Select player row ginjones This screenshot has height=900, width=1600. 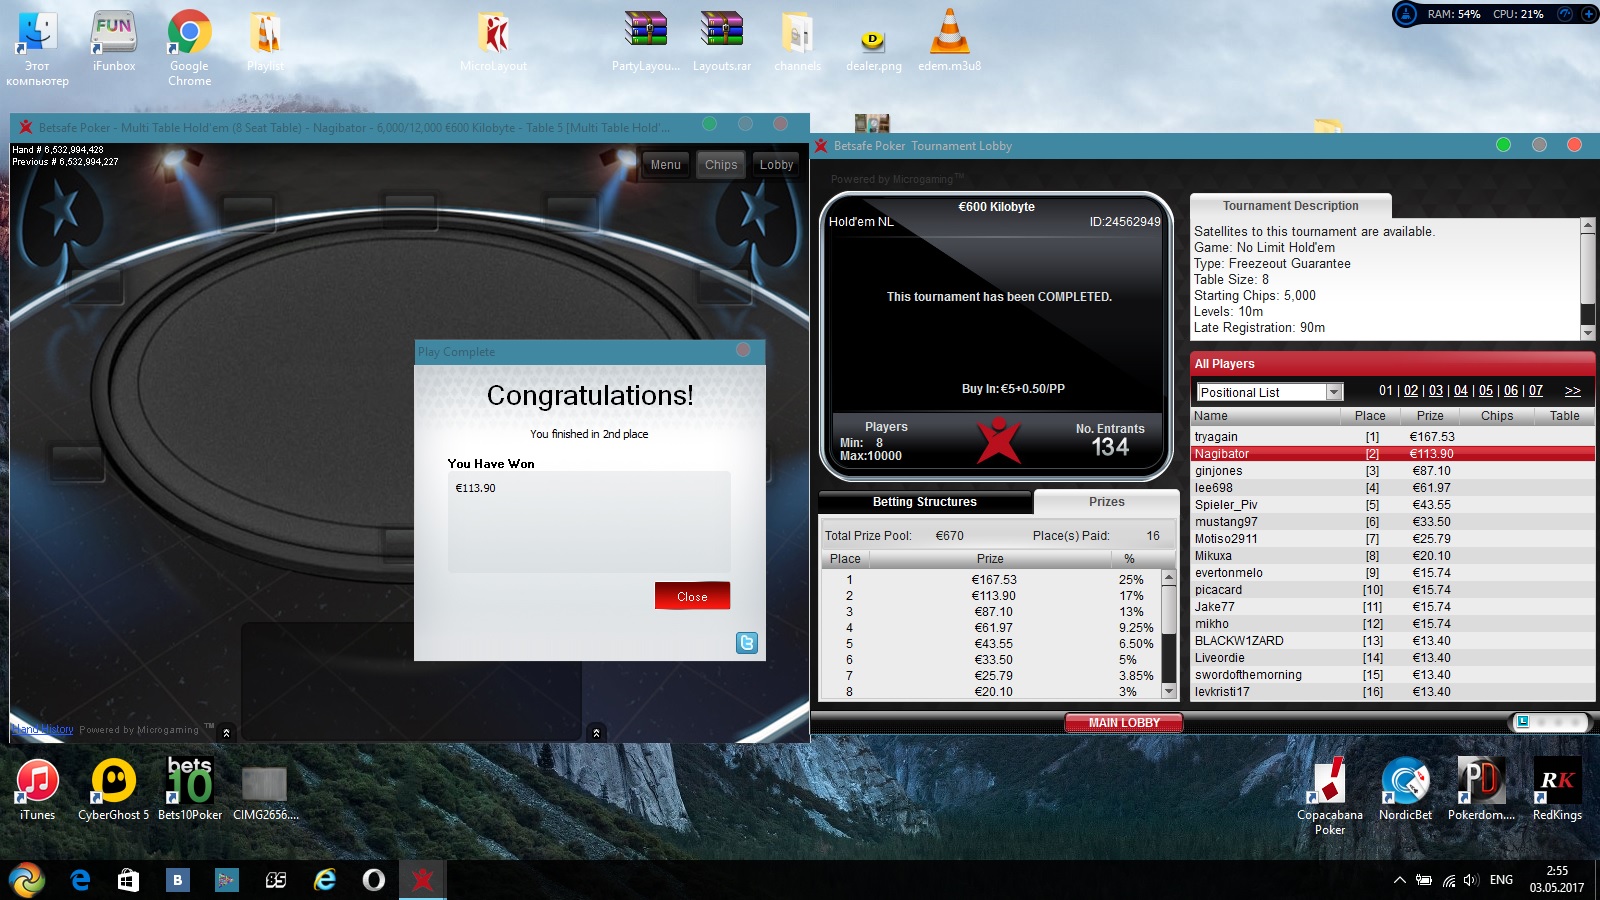click(x=1393, y=471)
